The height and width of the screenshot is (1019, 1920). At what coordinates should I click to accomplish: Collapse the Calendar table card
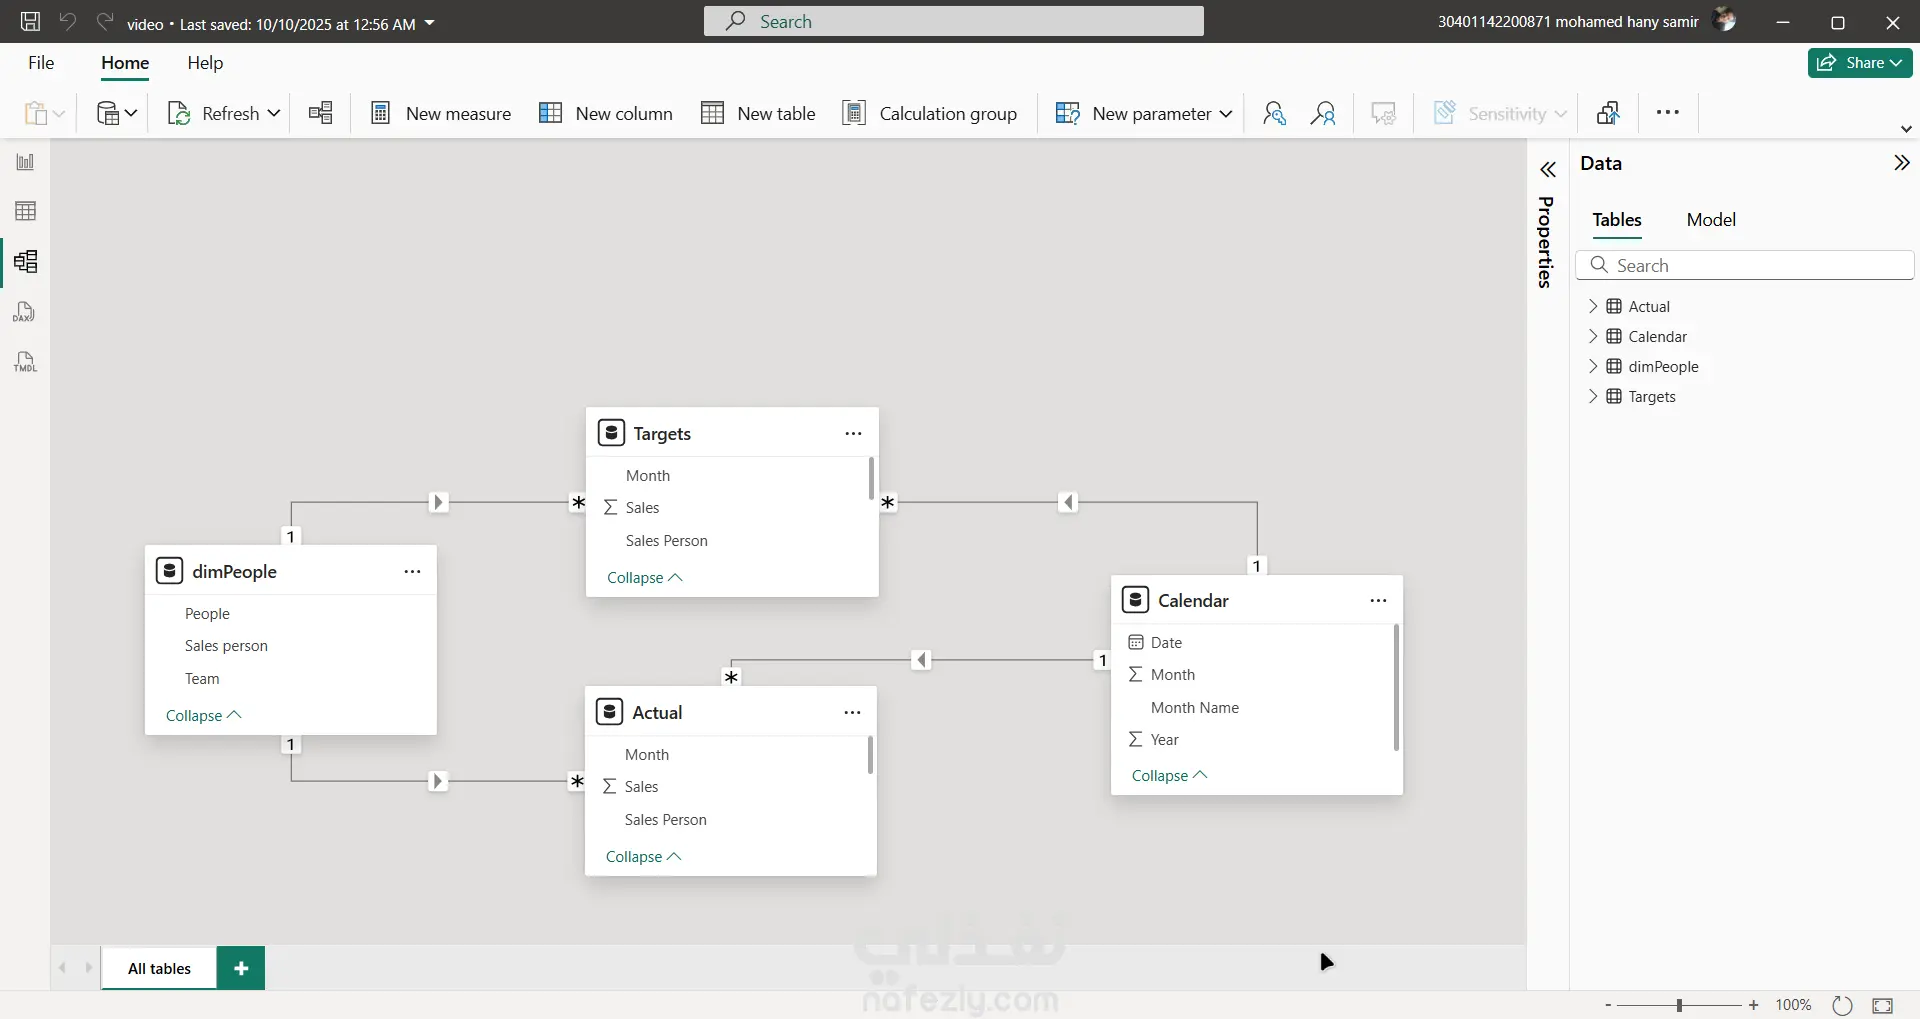tap(1169, 776)
